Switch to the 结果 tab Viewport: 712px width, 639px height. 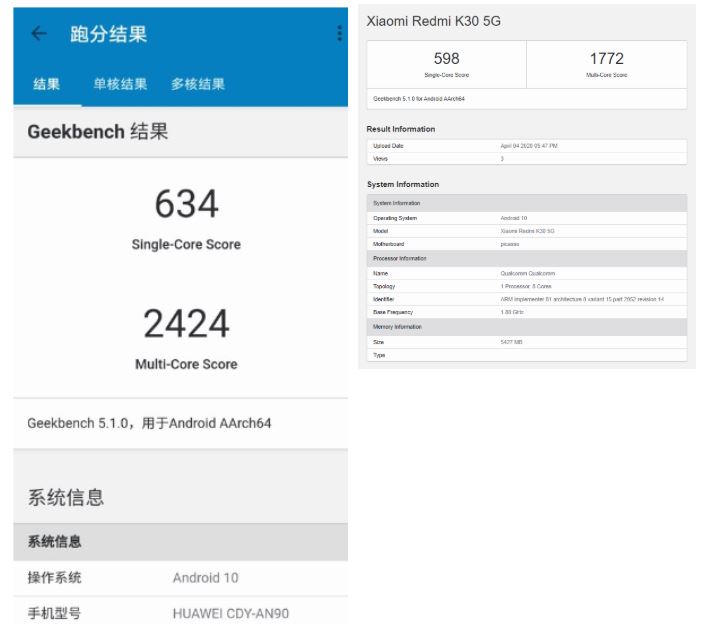47,85
